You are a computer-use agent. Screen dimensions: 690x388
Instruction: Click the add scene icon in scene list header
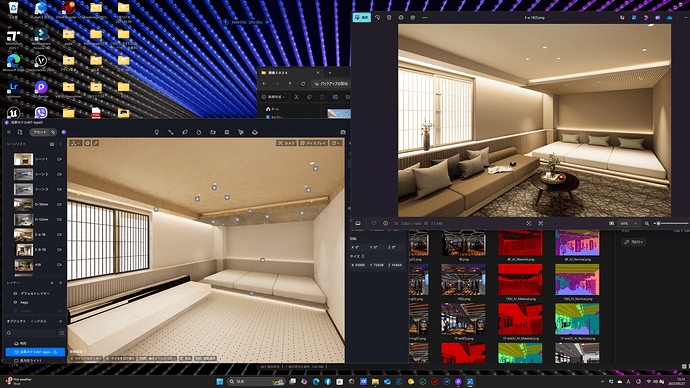coord(52,144)
